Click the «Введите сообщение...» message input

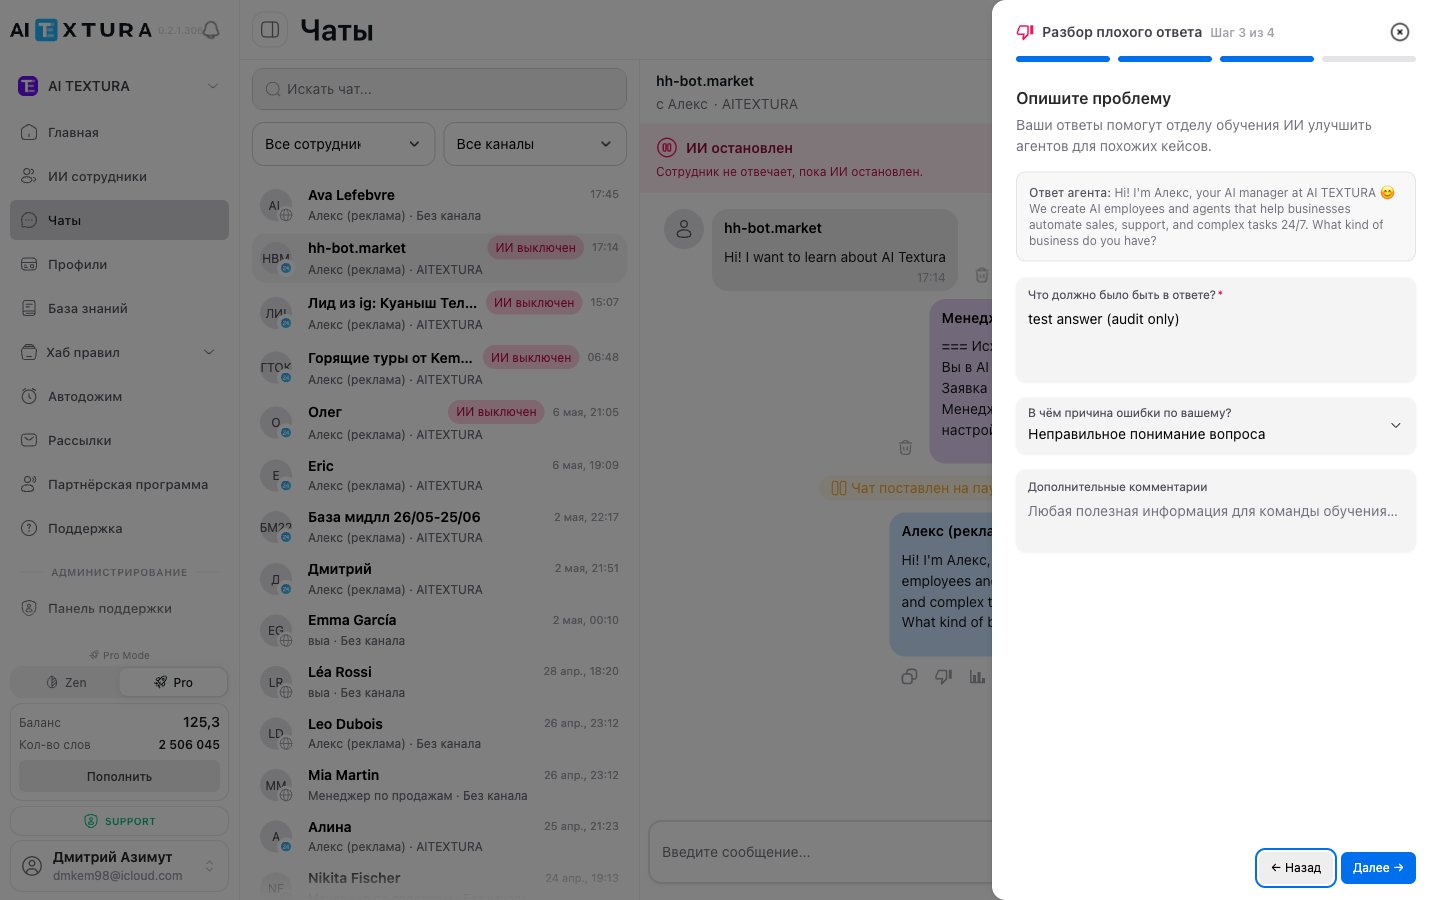[822, 852]
